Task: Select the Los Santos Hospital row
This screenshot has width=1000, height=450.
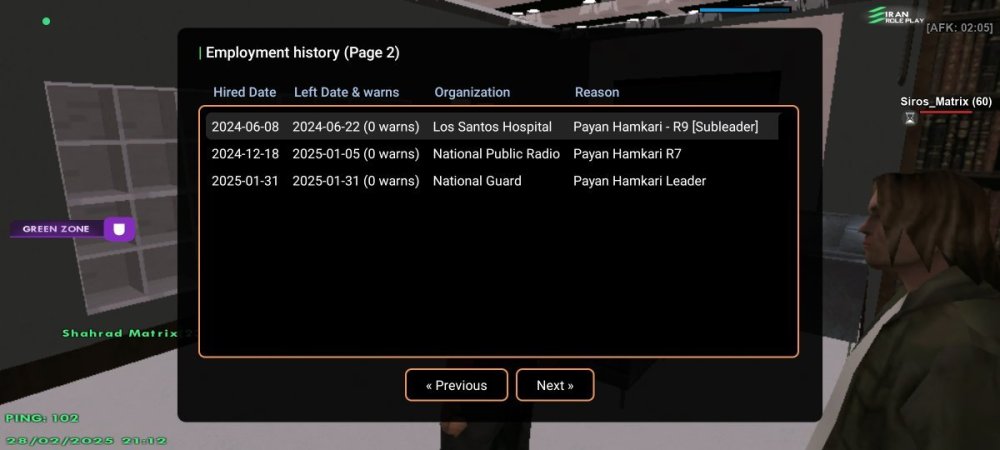Action: 491,127
